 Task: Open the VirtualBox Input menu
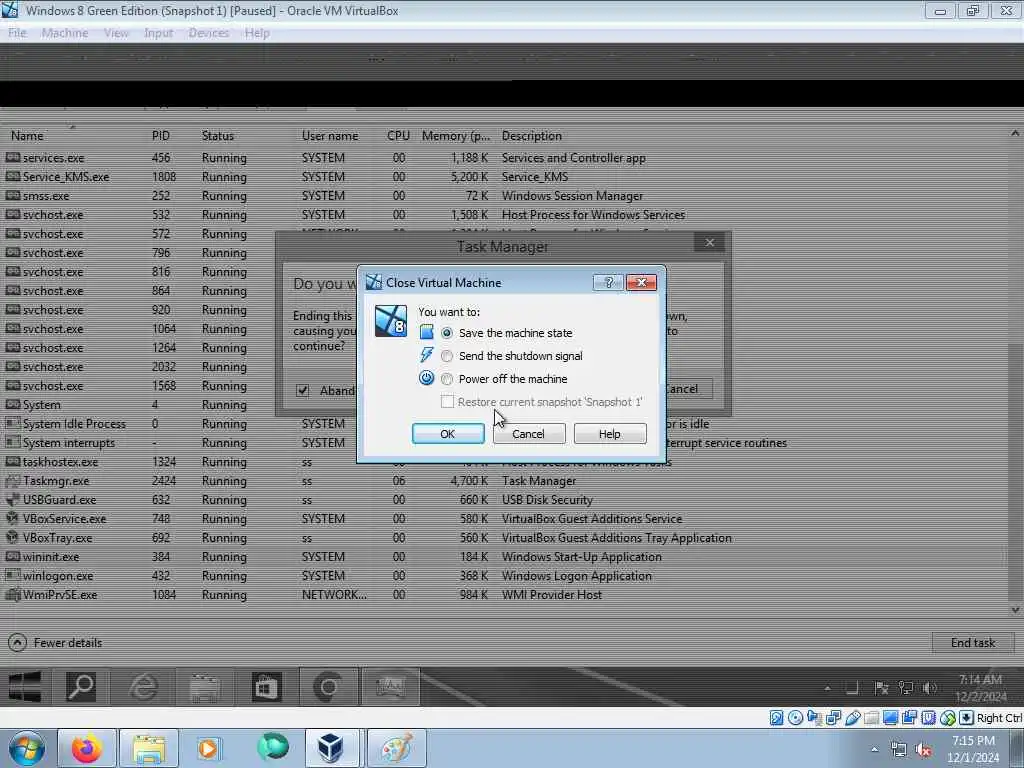point(159,33)
